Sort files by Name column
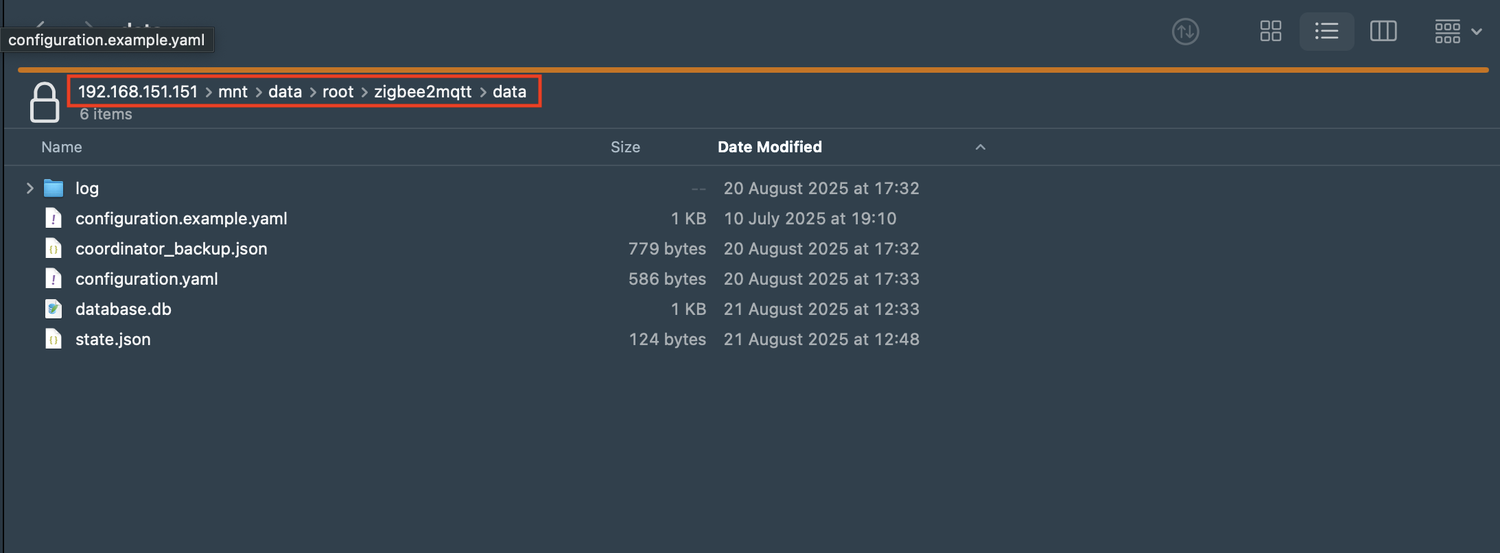Image resolution: width=1500 pixels, height=553 pixels. pos(62,147)
